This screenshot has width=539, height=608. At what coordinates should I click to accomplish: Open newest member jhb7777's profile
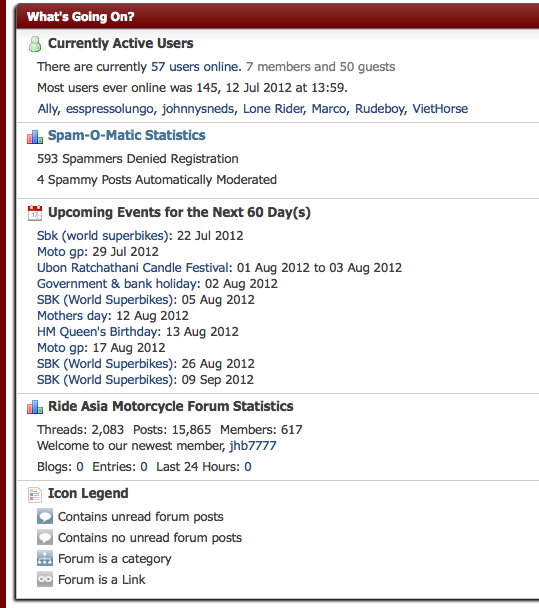pos(253,446)
